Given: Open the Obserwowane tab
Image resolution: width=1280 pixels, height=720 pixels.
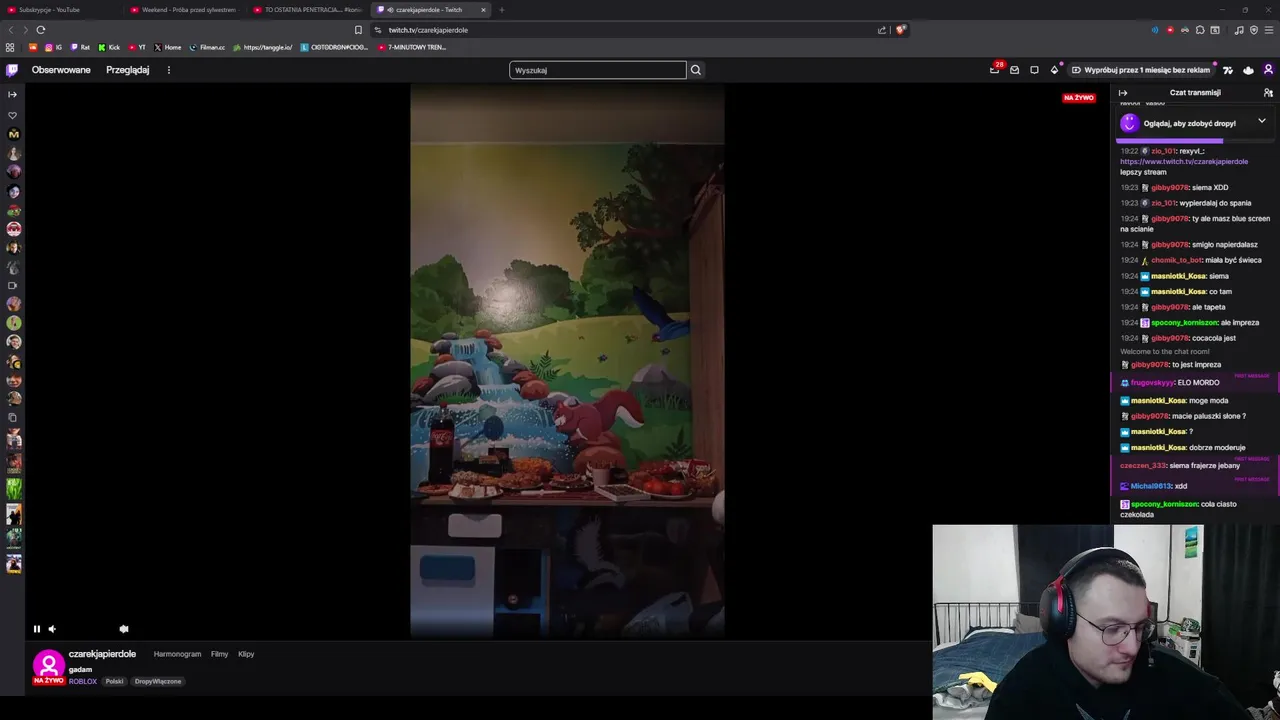Looking at the screenshot, I should pyautogui.click(x=61, y=70).
